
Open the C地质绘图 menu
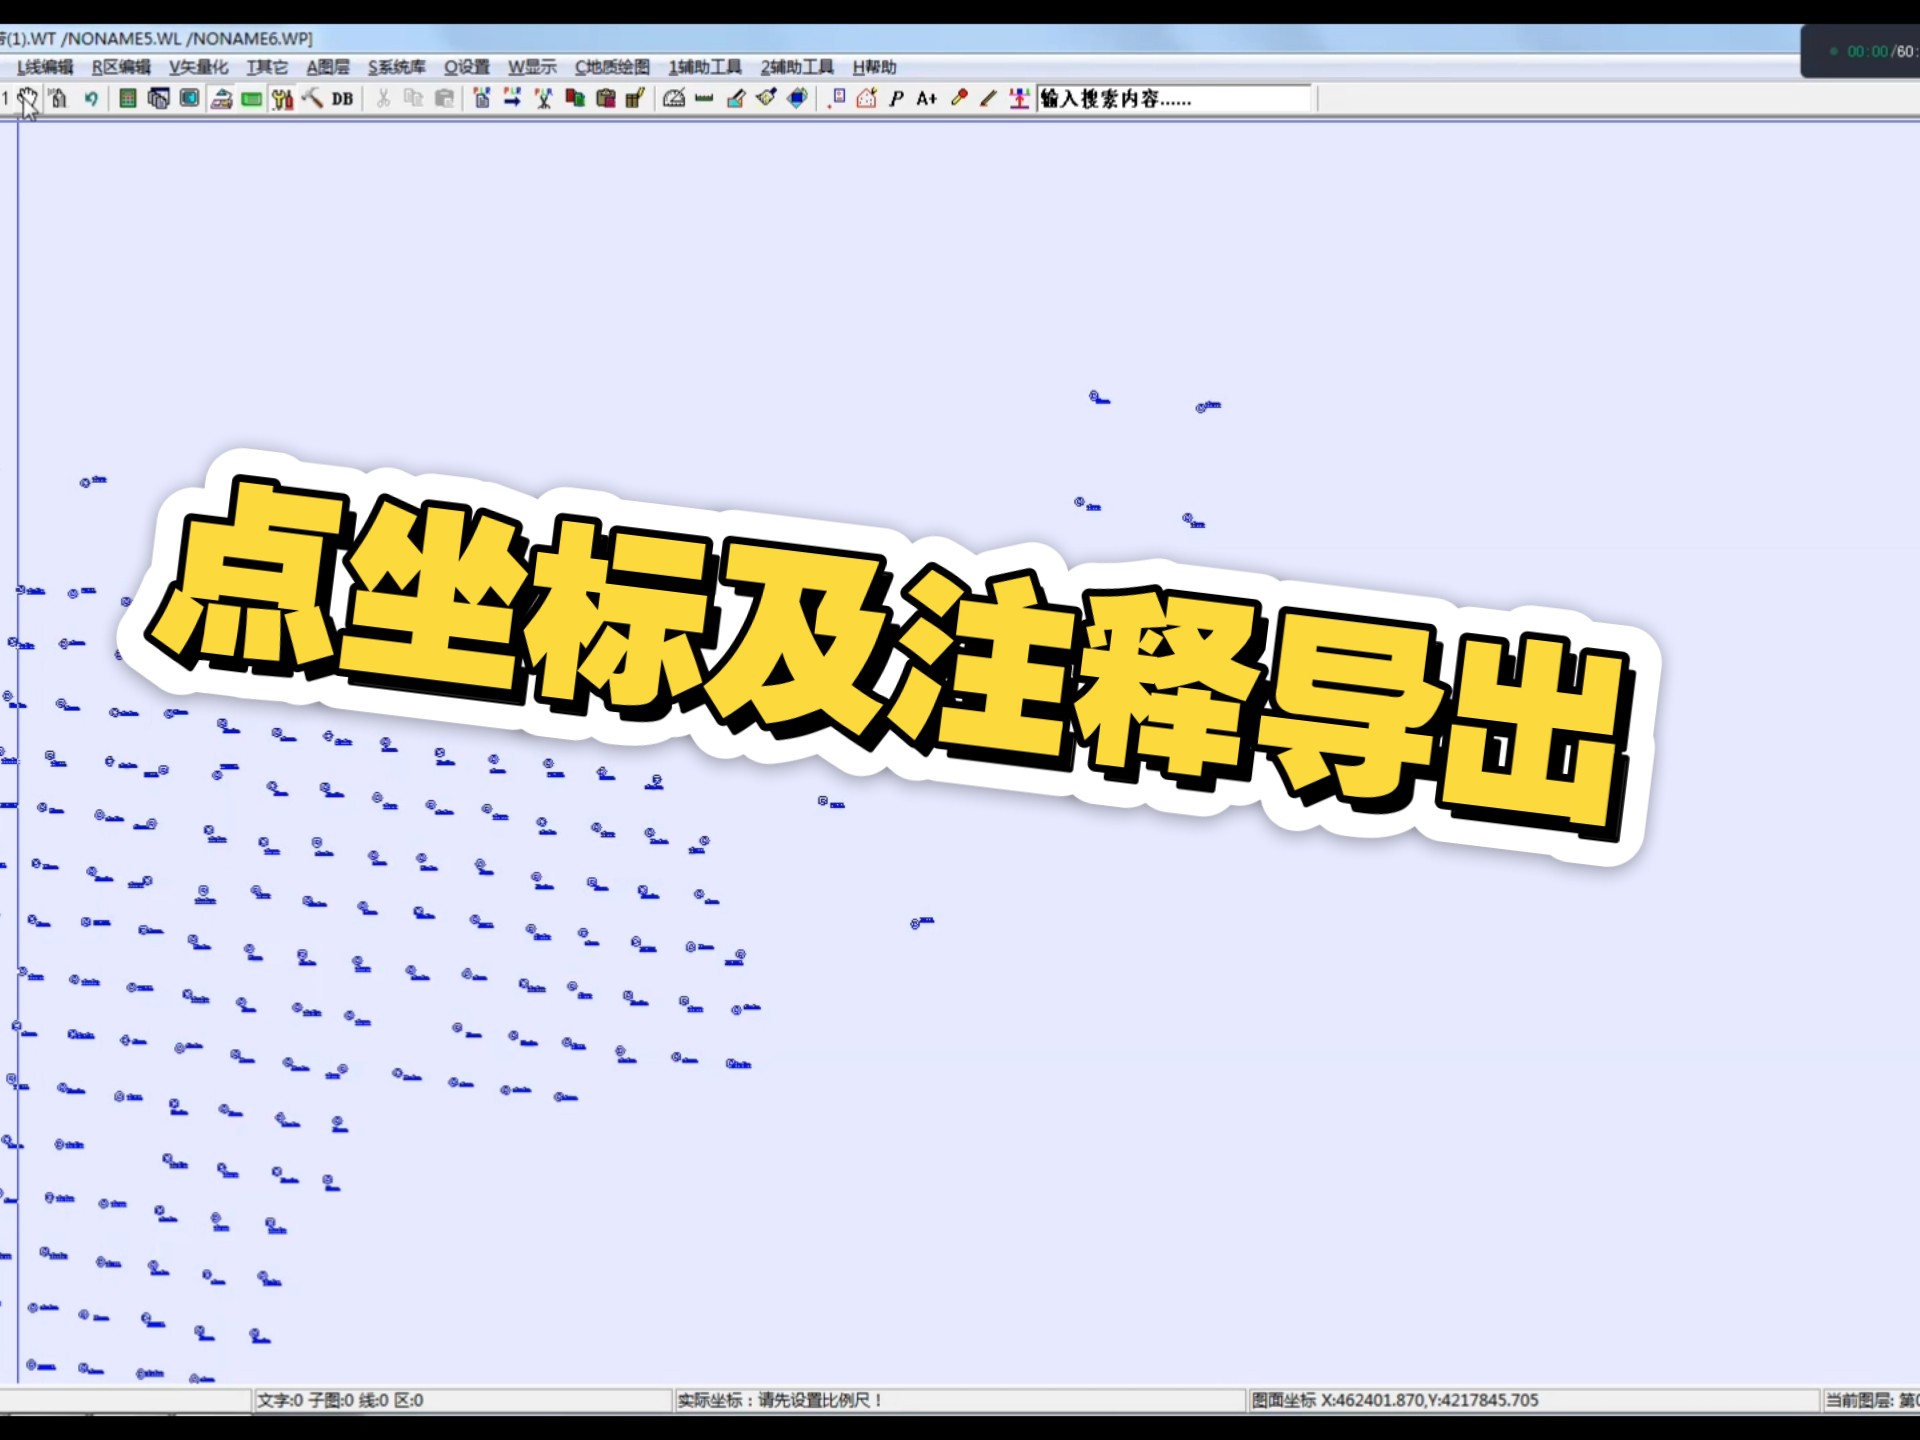612,66
